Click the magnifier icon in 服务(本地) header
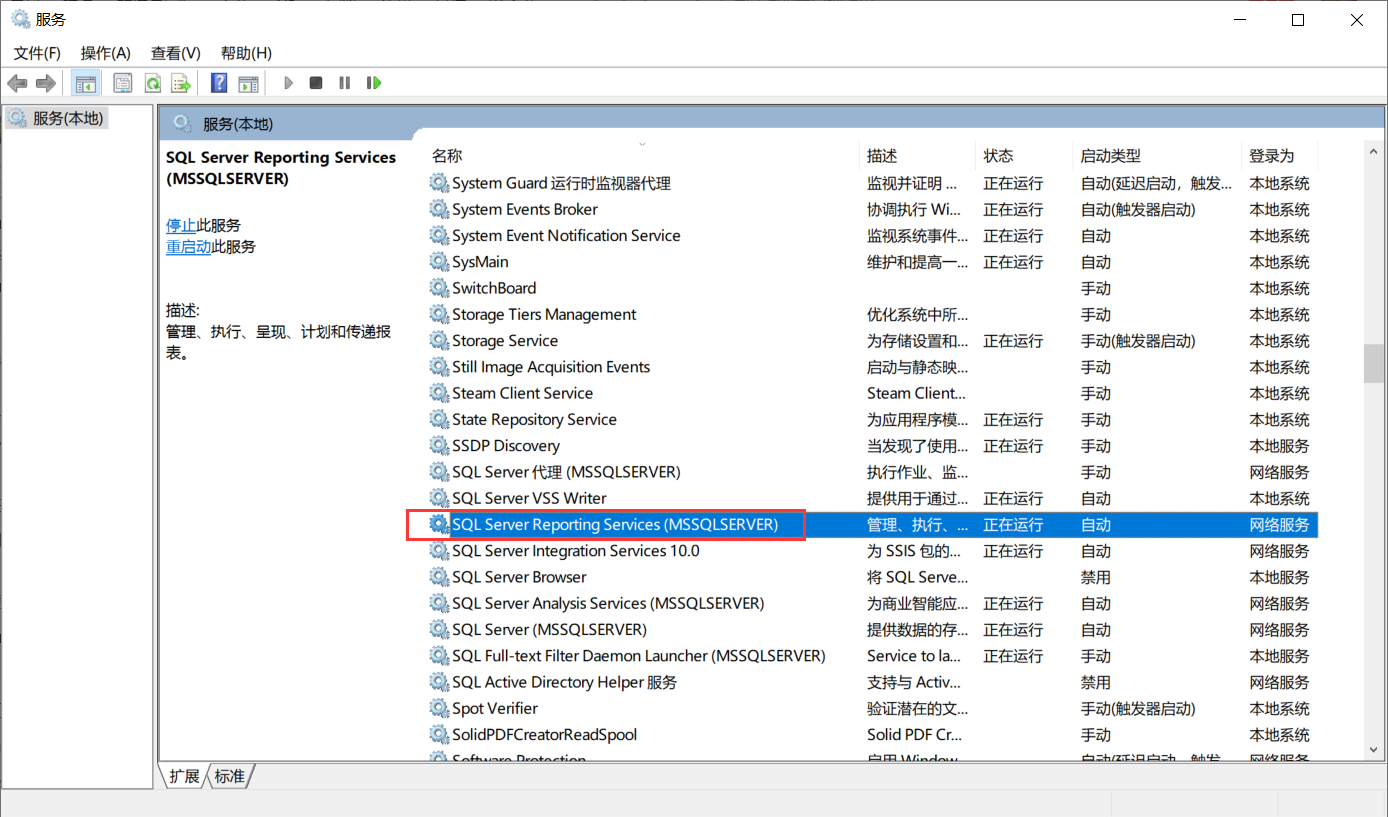Viewport: 1388px width, 817px height. click(x=182, y=124)
